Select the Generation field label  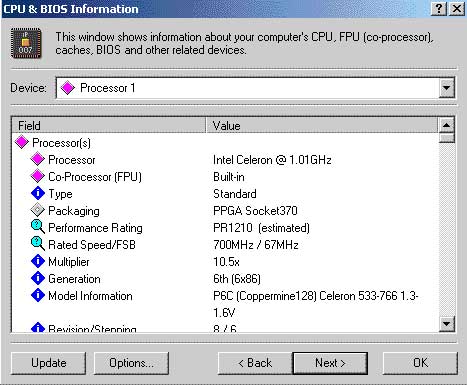74,279
